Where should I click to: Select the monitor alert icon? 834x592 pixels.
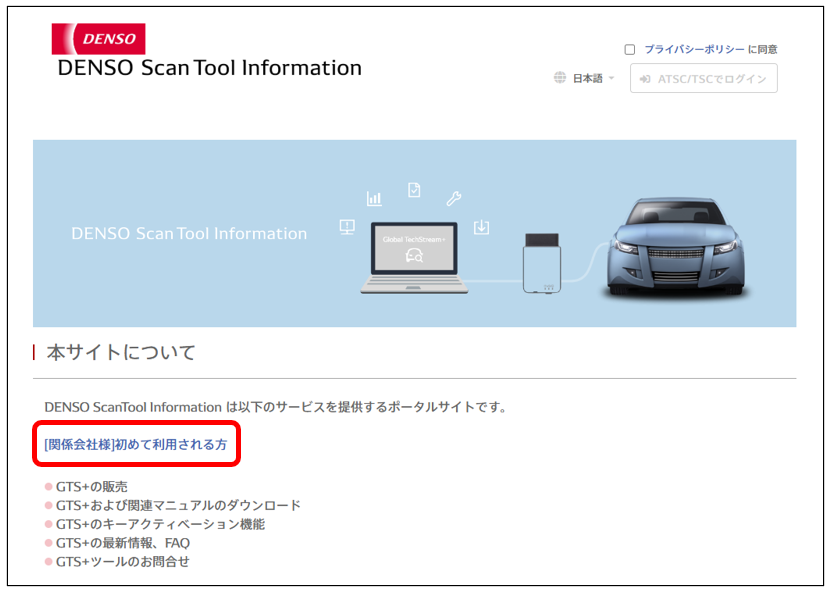point(347,226)
